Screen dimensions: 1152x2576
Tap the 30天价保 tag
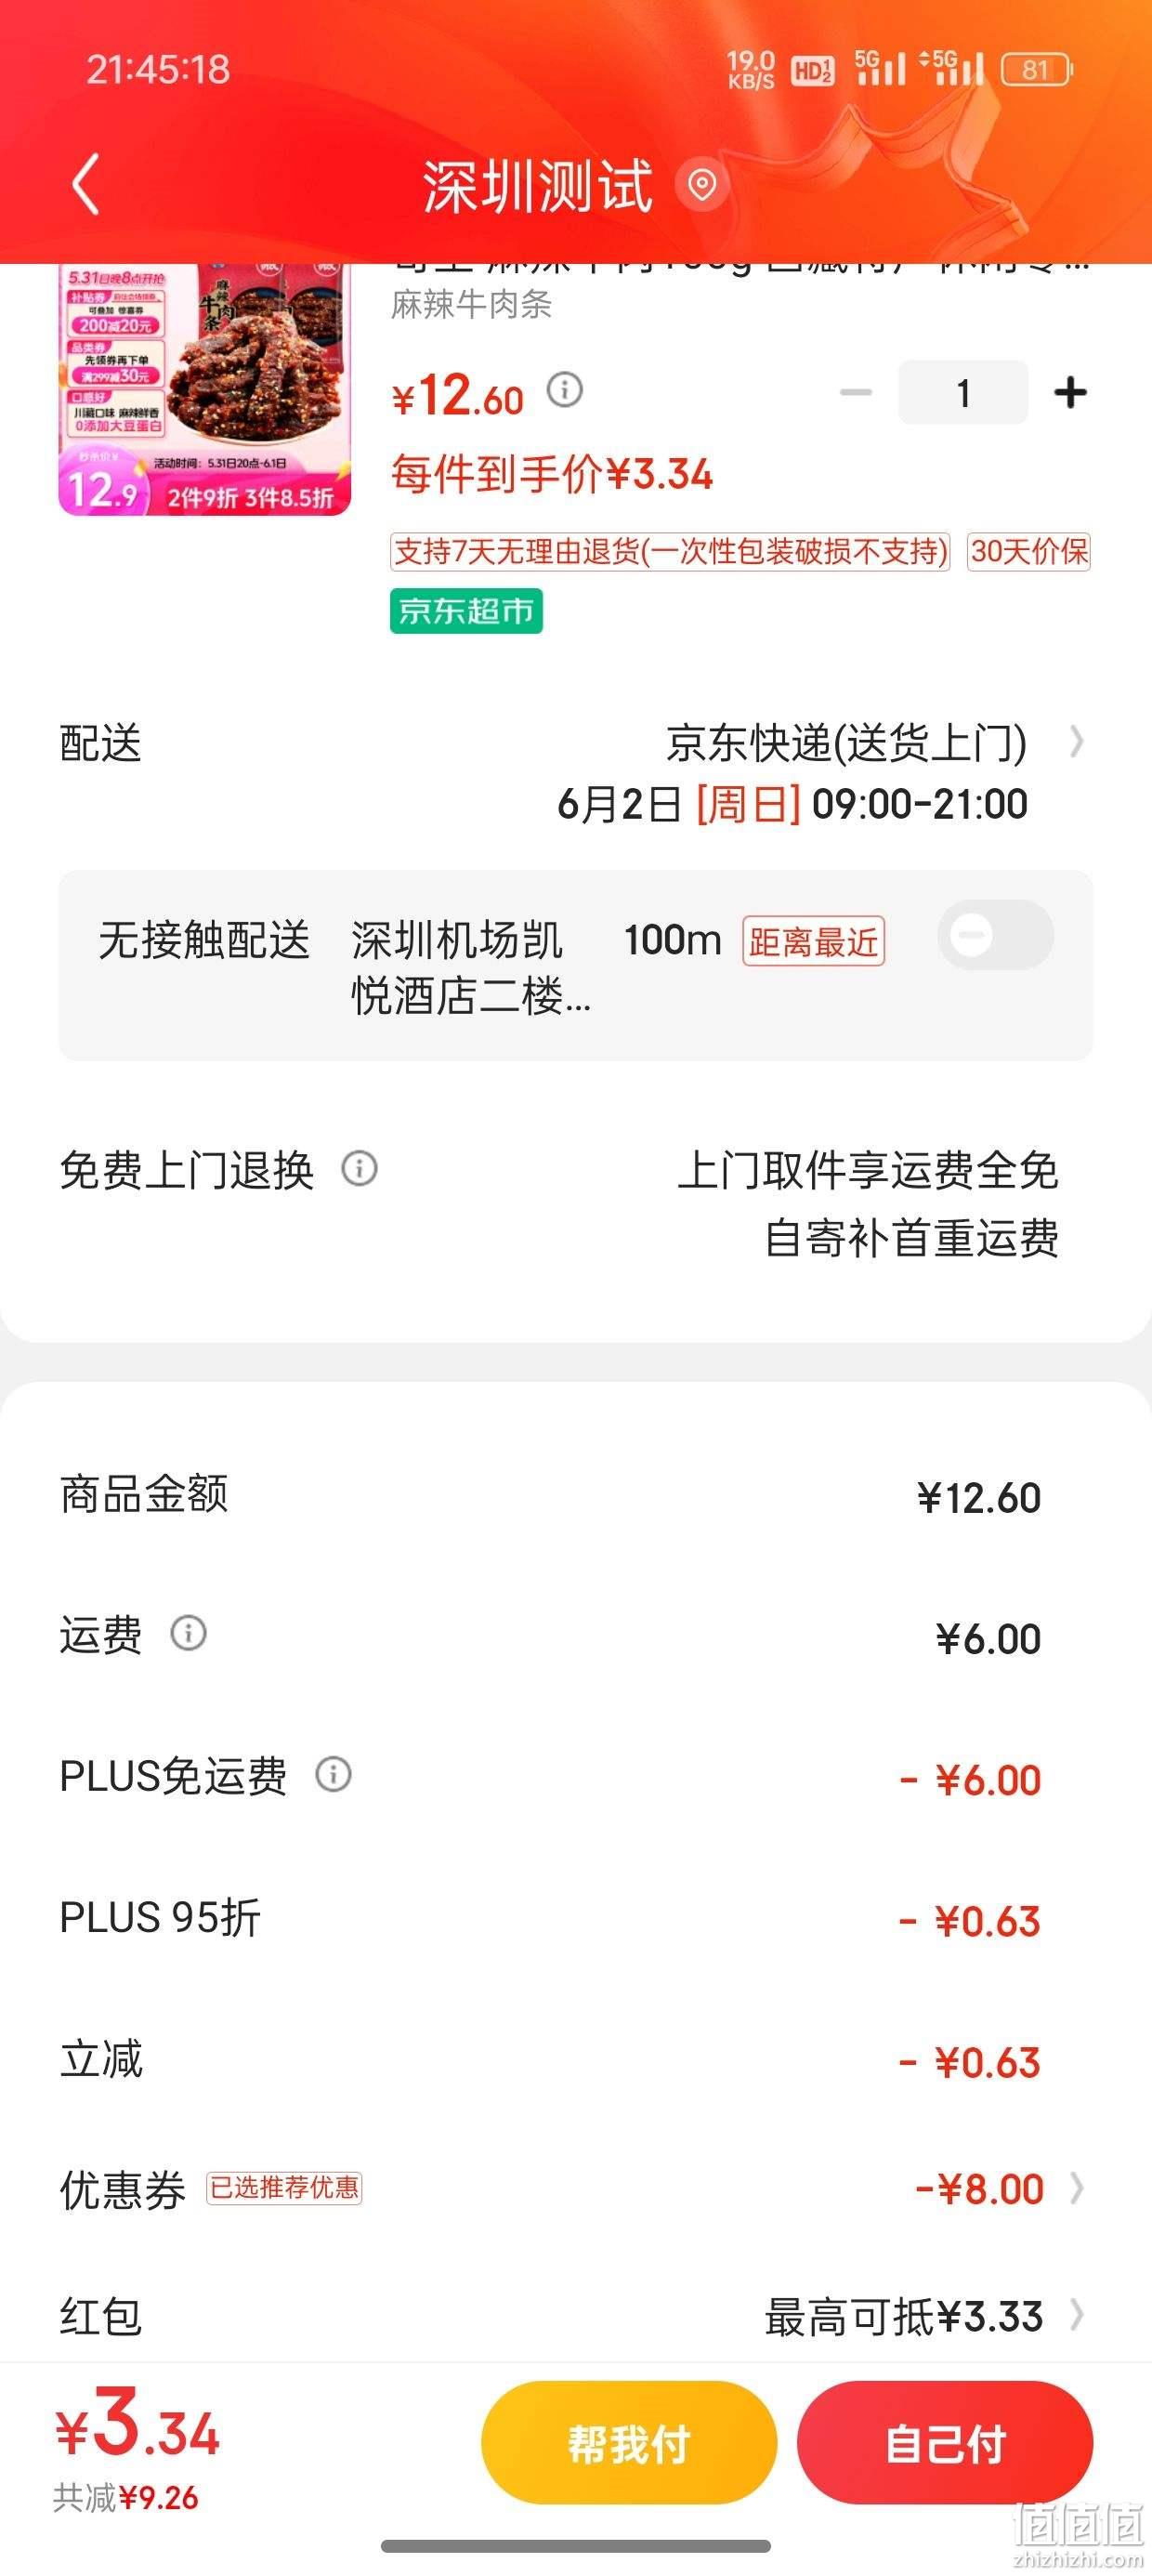[x=1028, y=551]
